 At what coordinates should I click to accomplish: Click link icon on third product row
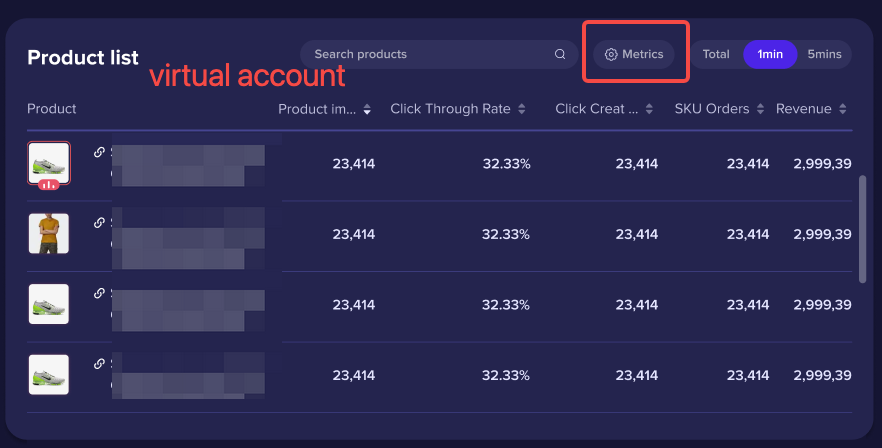pos(99,293)
